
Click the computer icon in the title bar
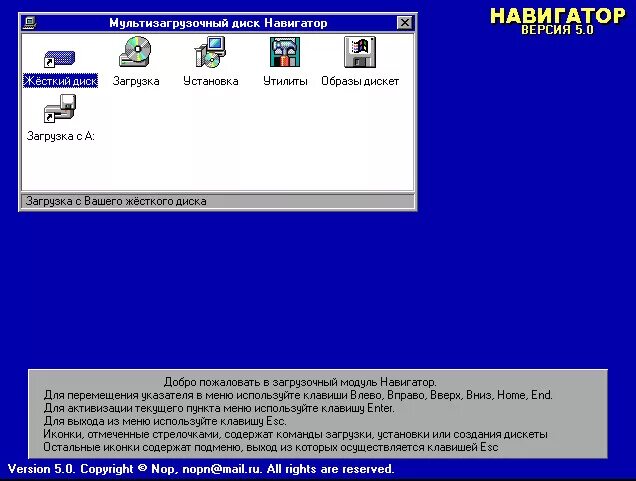pyautogui.click(x=30, y=23)
